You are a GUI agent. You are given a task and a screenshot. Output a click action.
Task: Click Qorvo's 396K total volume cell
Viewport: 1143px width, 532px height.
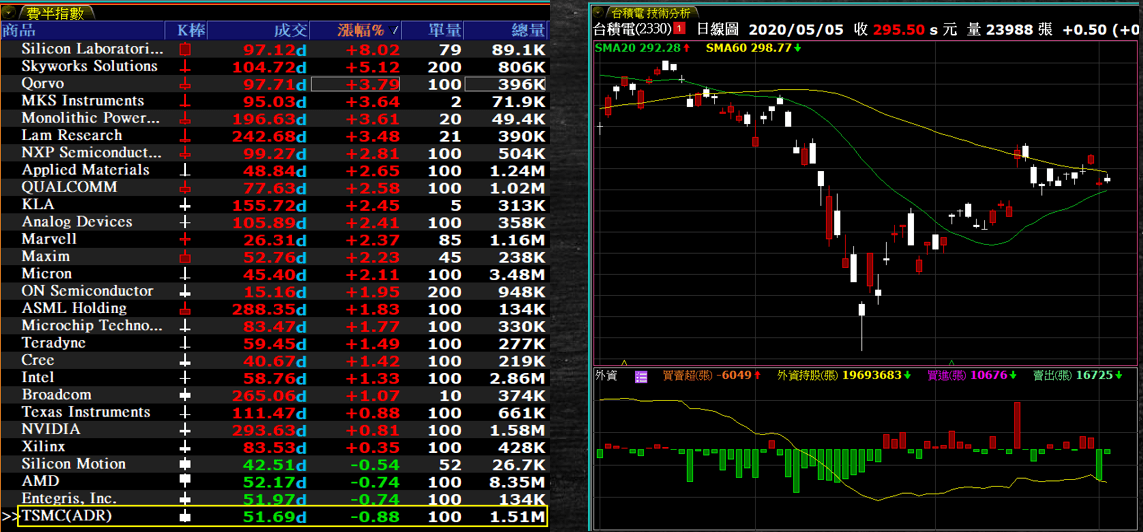tap(505, 84)
